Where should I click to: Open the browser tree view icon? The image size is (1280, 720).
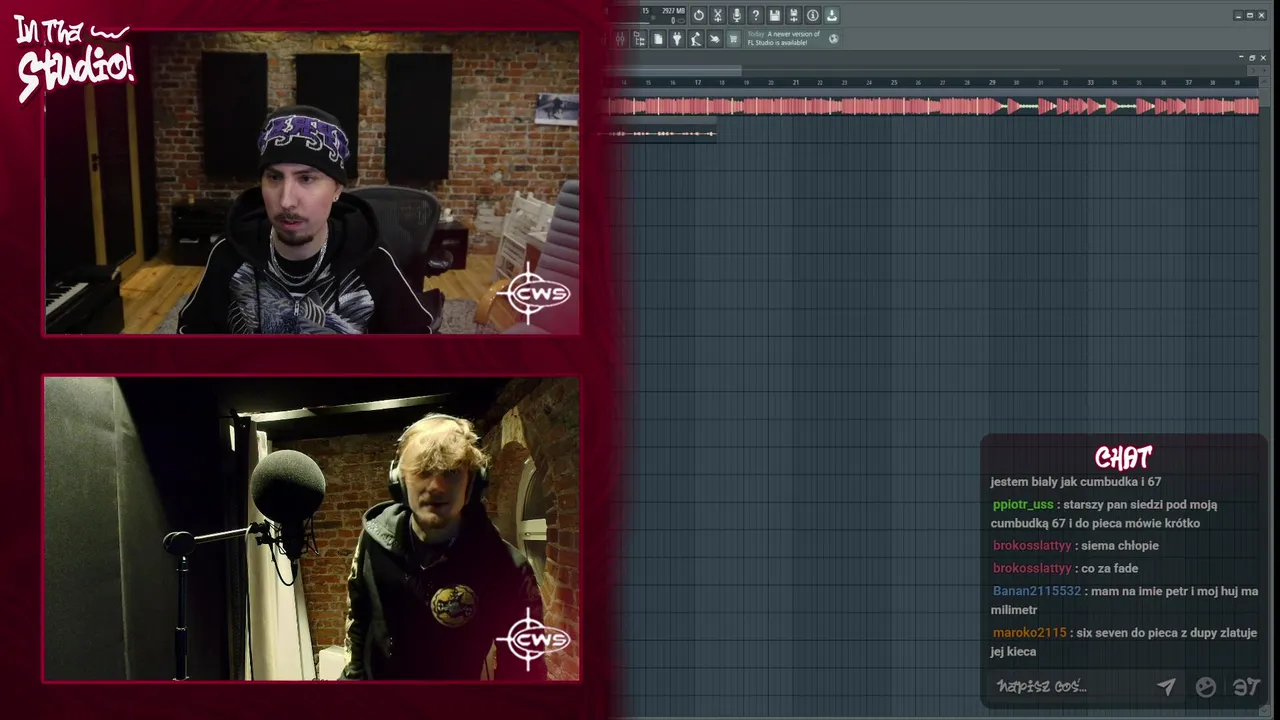click(639, 39)
